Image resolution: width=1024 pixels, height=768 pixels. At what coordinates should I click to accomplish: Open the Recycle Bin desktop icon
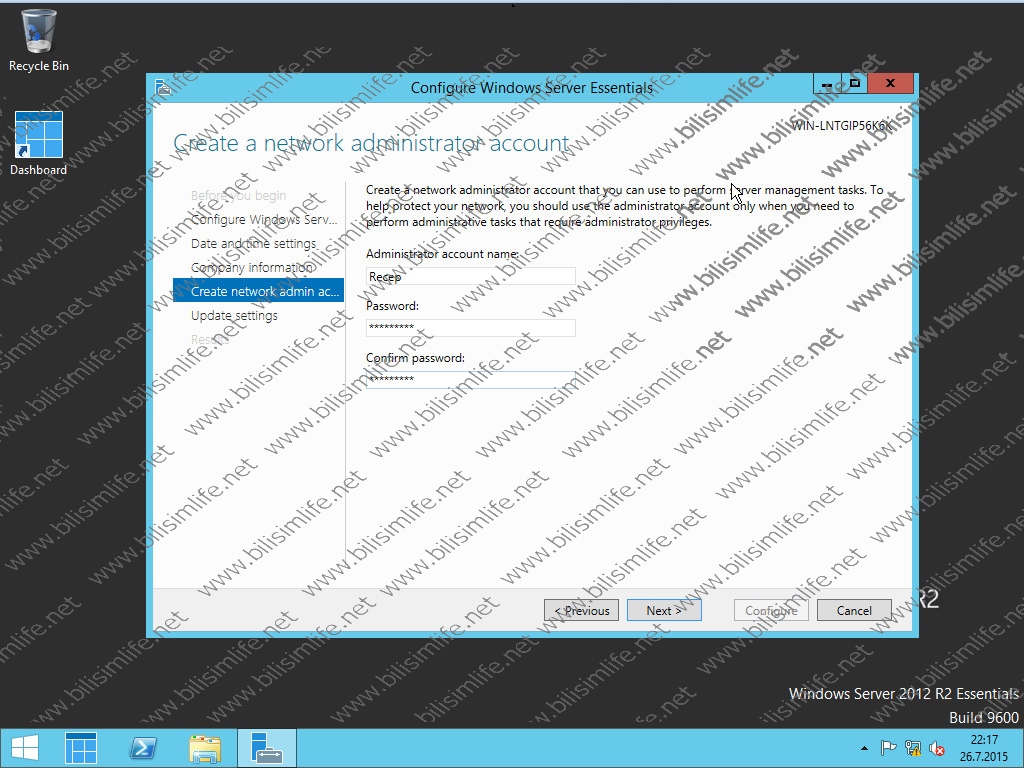point(39,39)
